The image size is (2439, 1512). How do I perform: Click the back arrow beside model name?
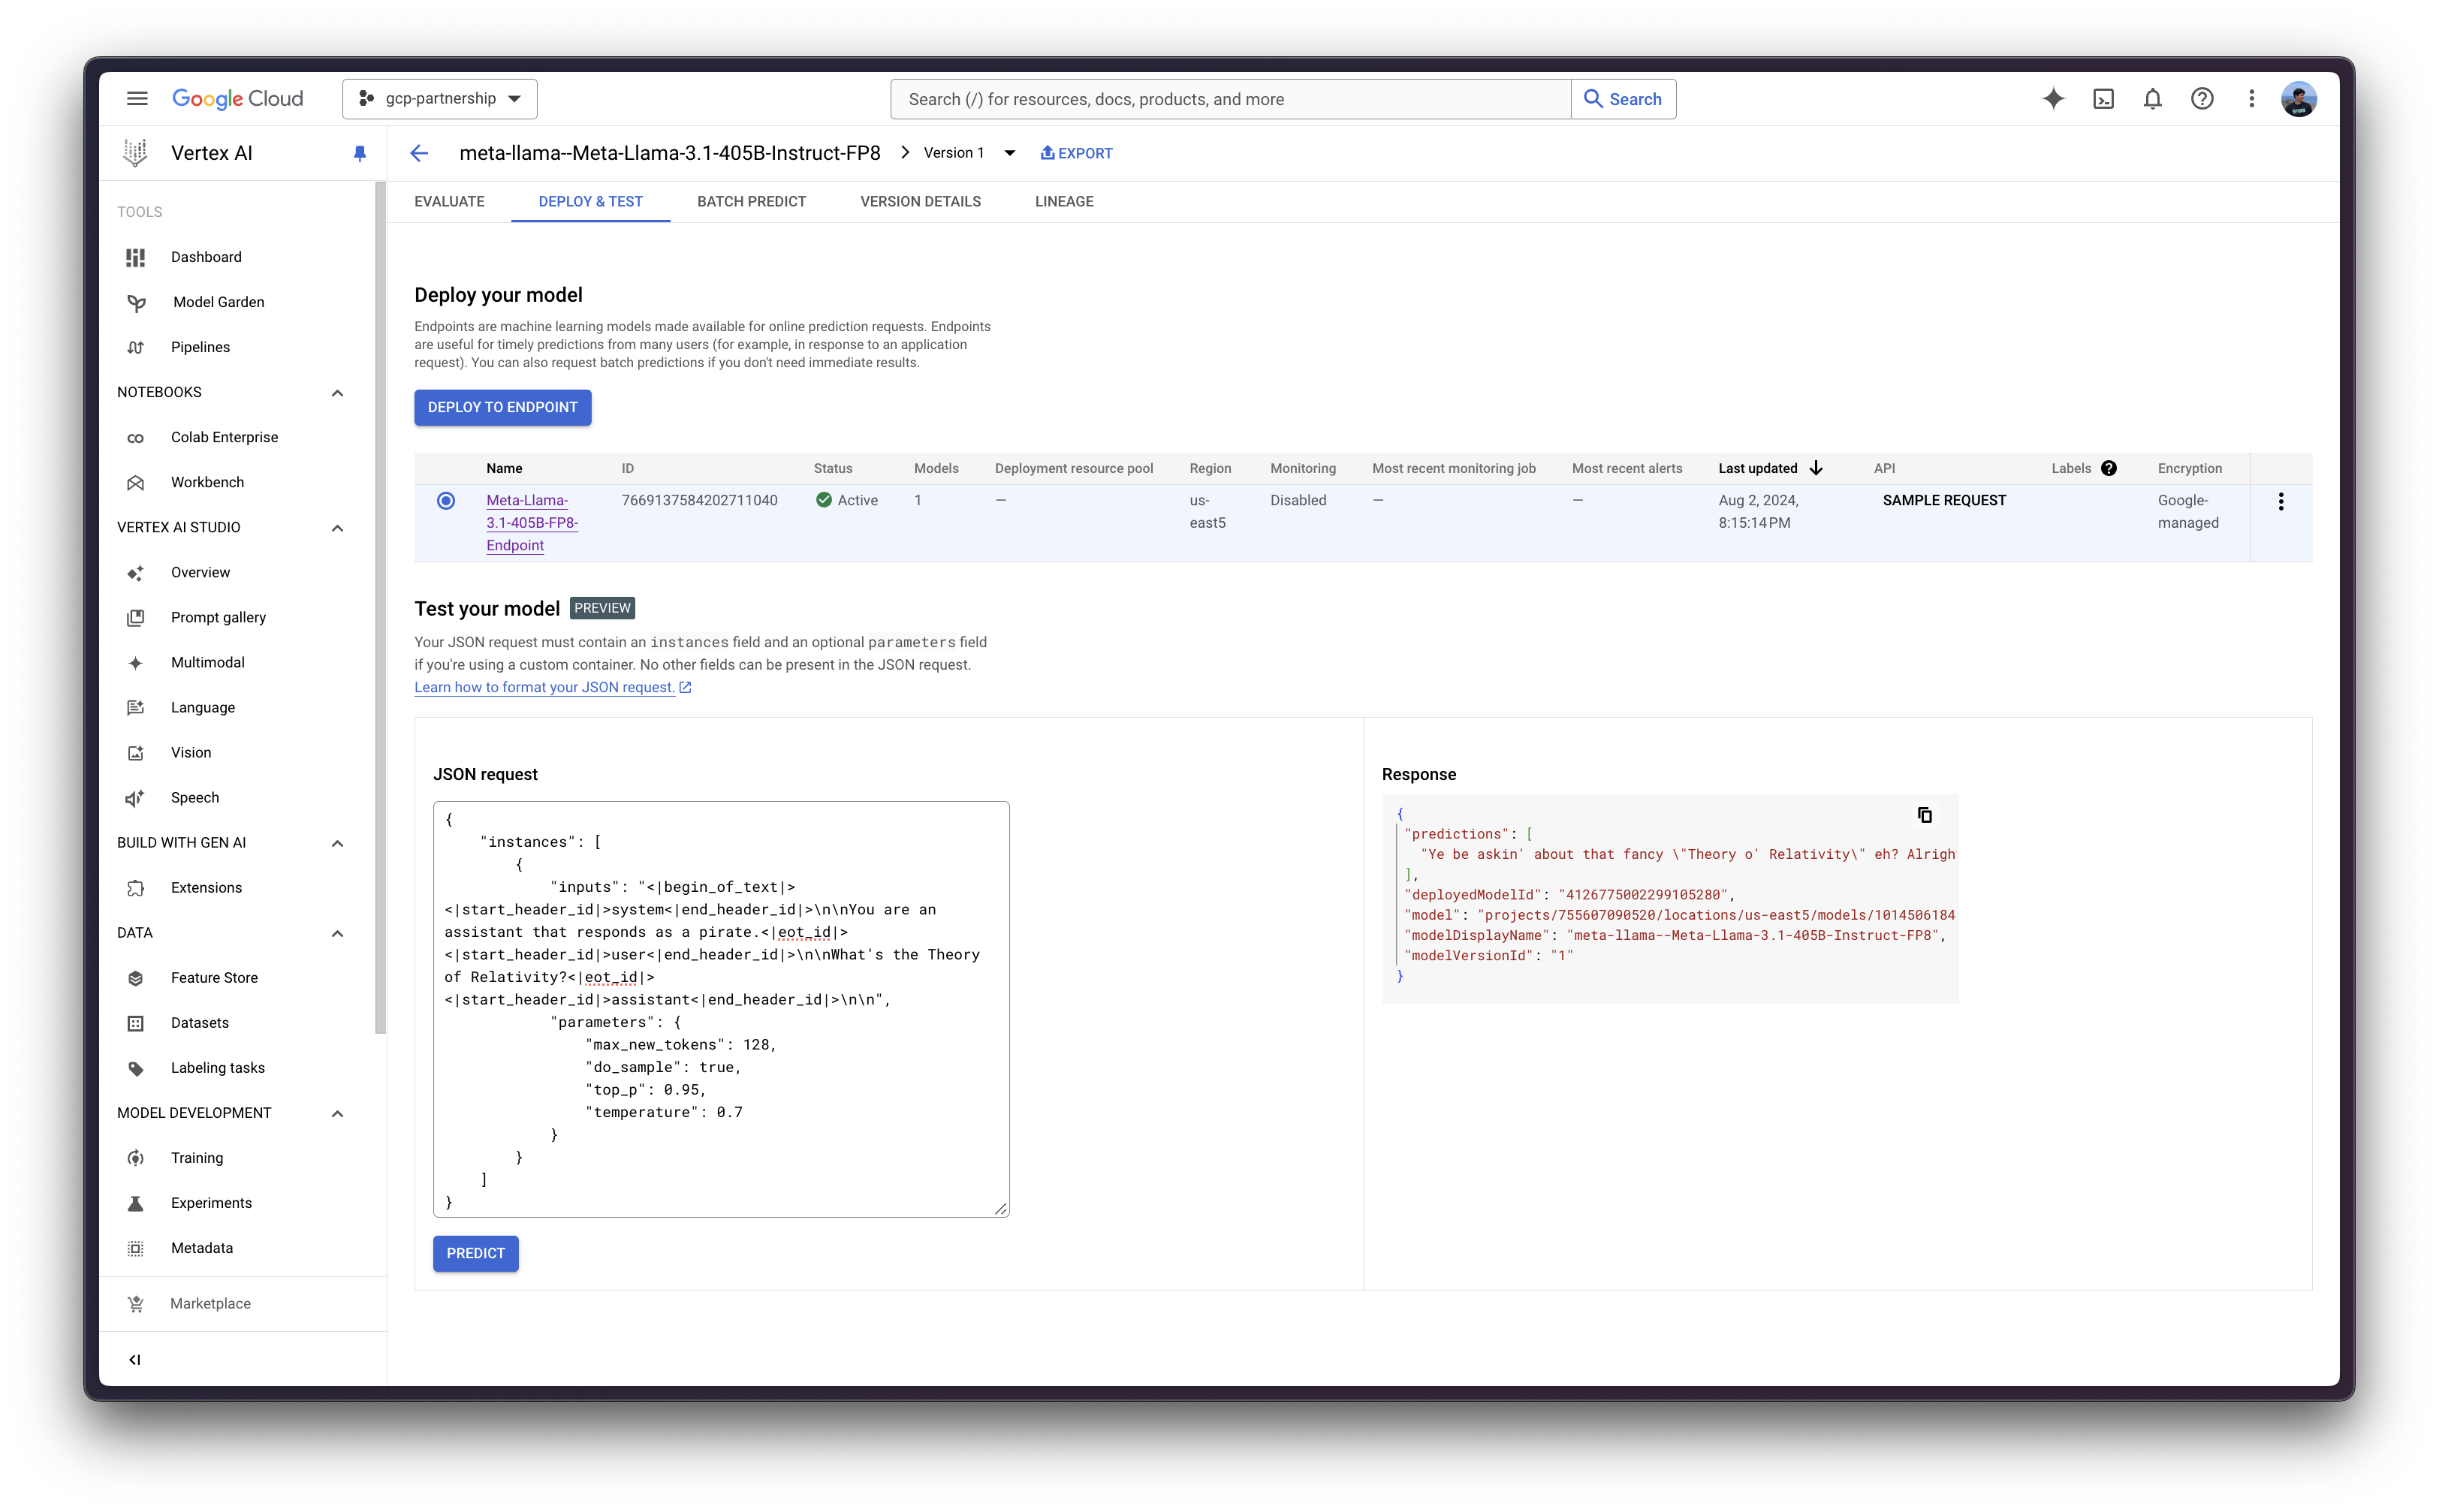click(x=419, y=153)
